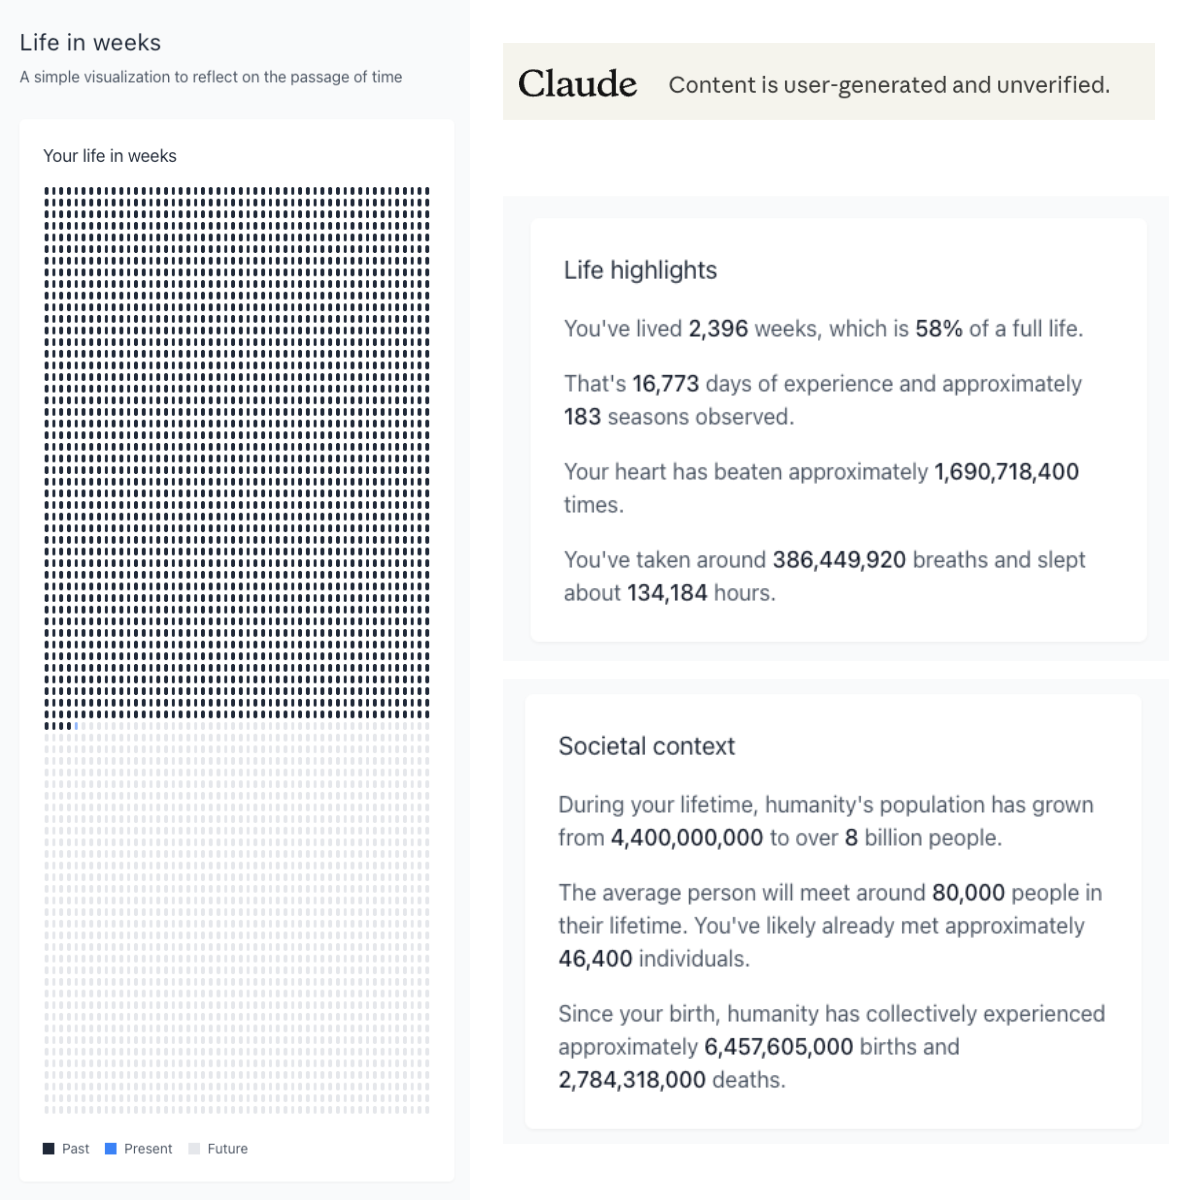Click the 1,690,718,400 heartbeat count
1200x1200 pixels.
tap(1006, 472)
